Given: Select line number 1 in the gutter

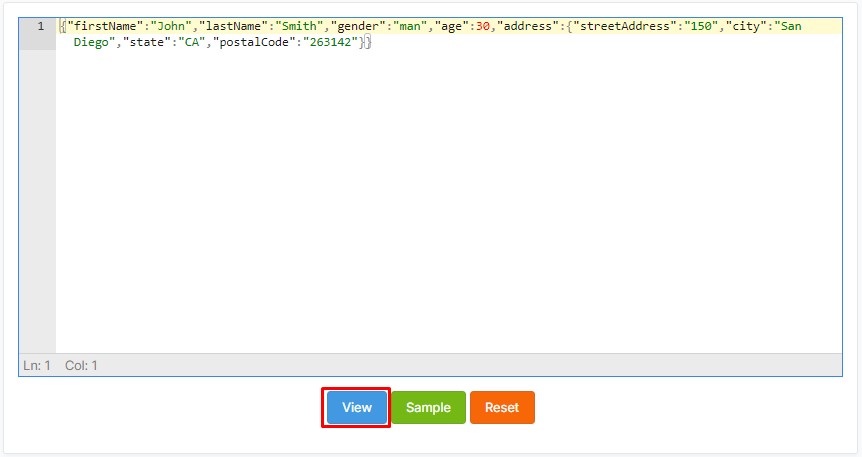Looking at the screenshot, I should [41, 26].
